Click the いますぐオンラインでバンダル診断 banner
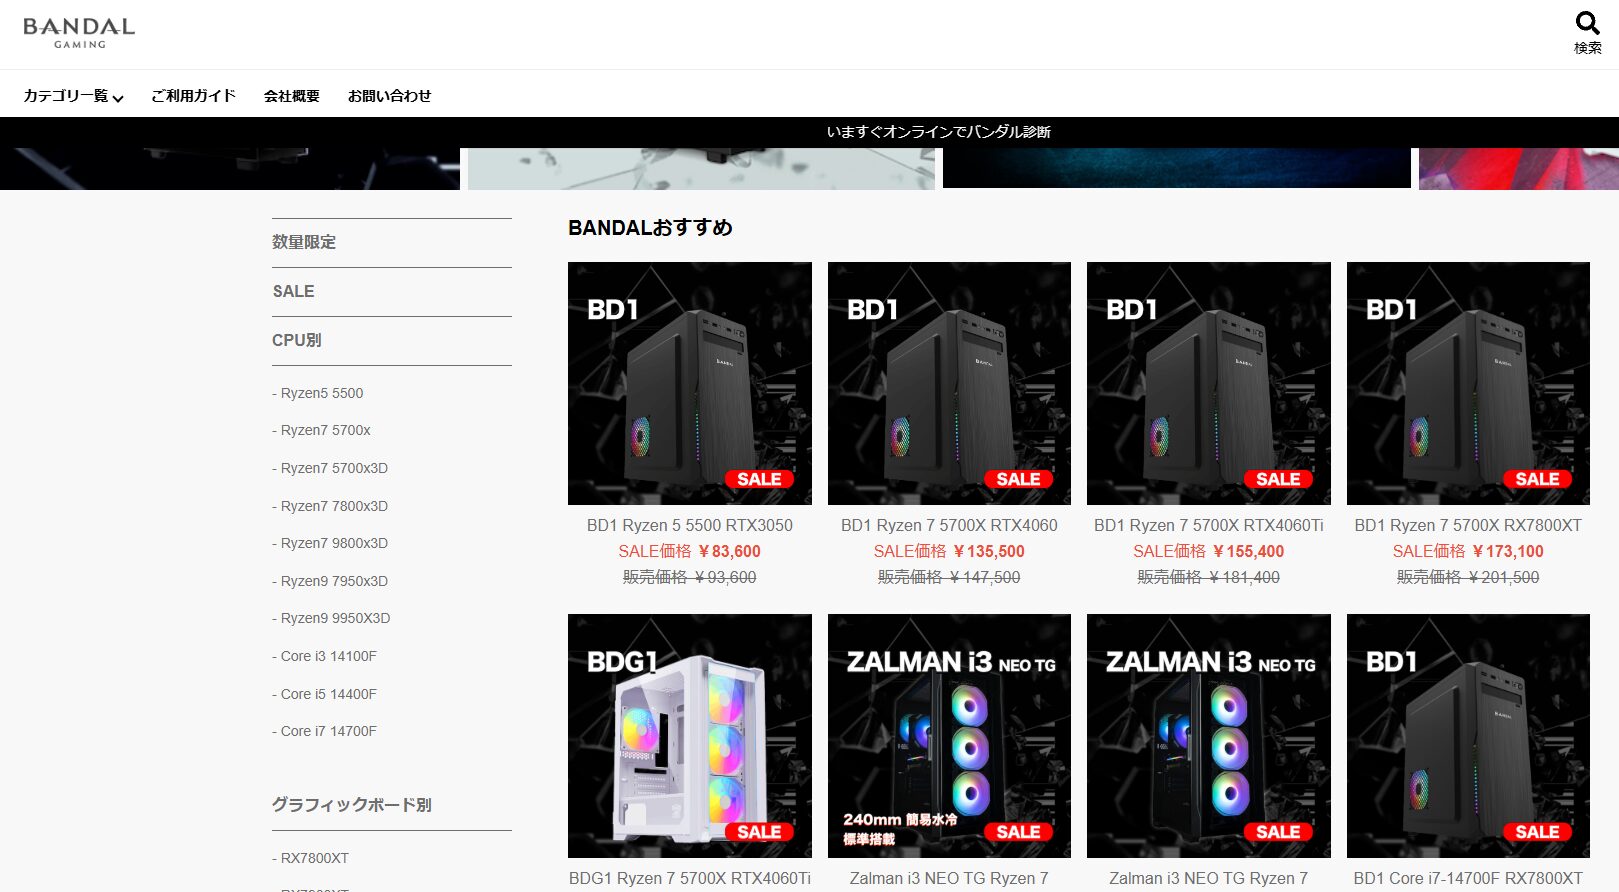The image size is (1619, 892). pos(938,132)
